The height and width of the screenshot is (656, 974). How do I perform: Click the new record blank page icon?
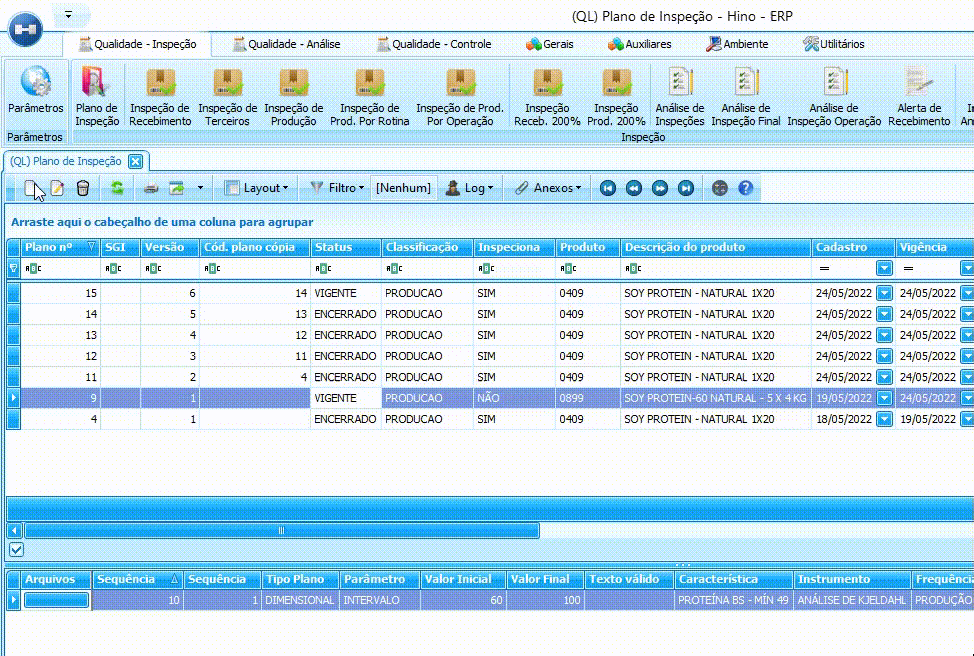coord(31,188)
